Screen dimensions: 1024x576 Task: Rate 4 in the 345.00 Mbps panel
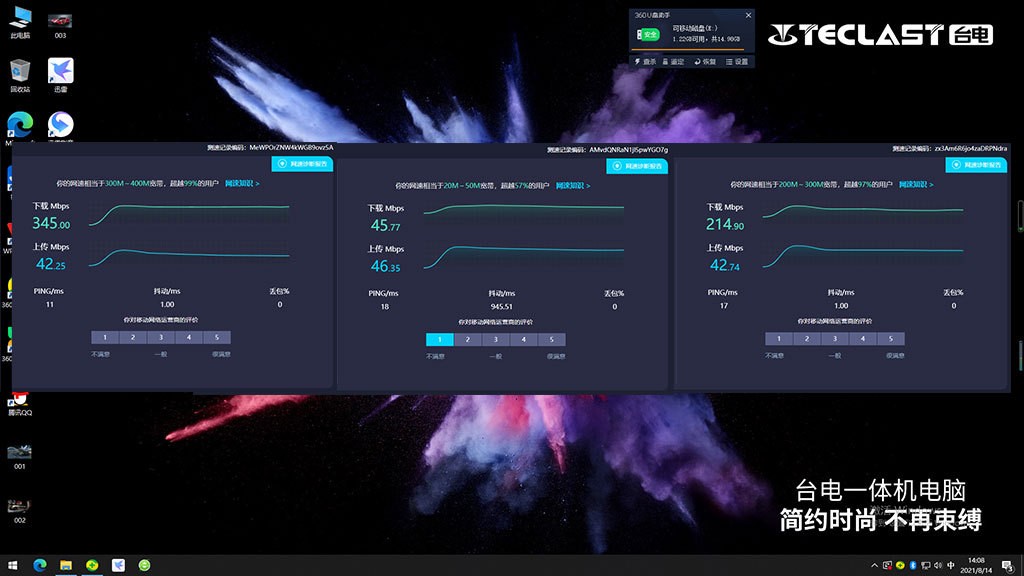pos(189,337)
